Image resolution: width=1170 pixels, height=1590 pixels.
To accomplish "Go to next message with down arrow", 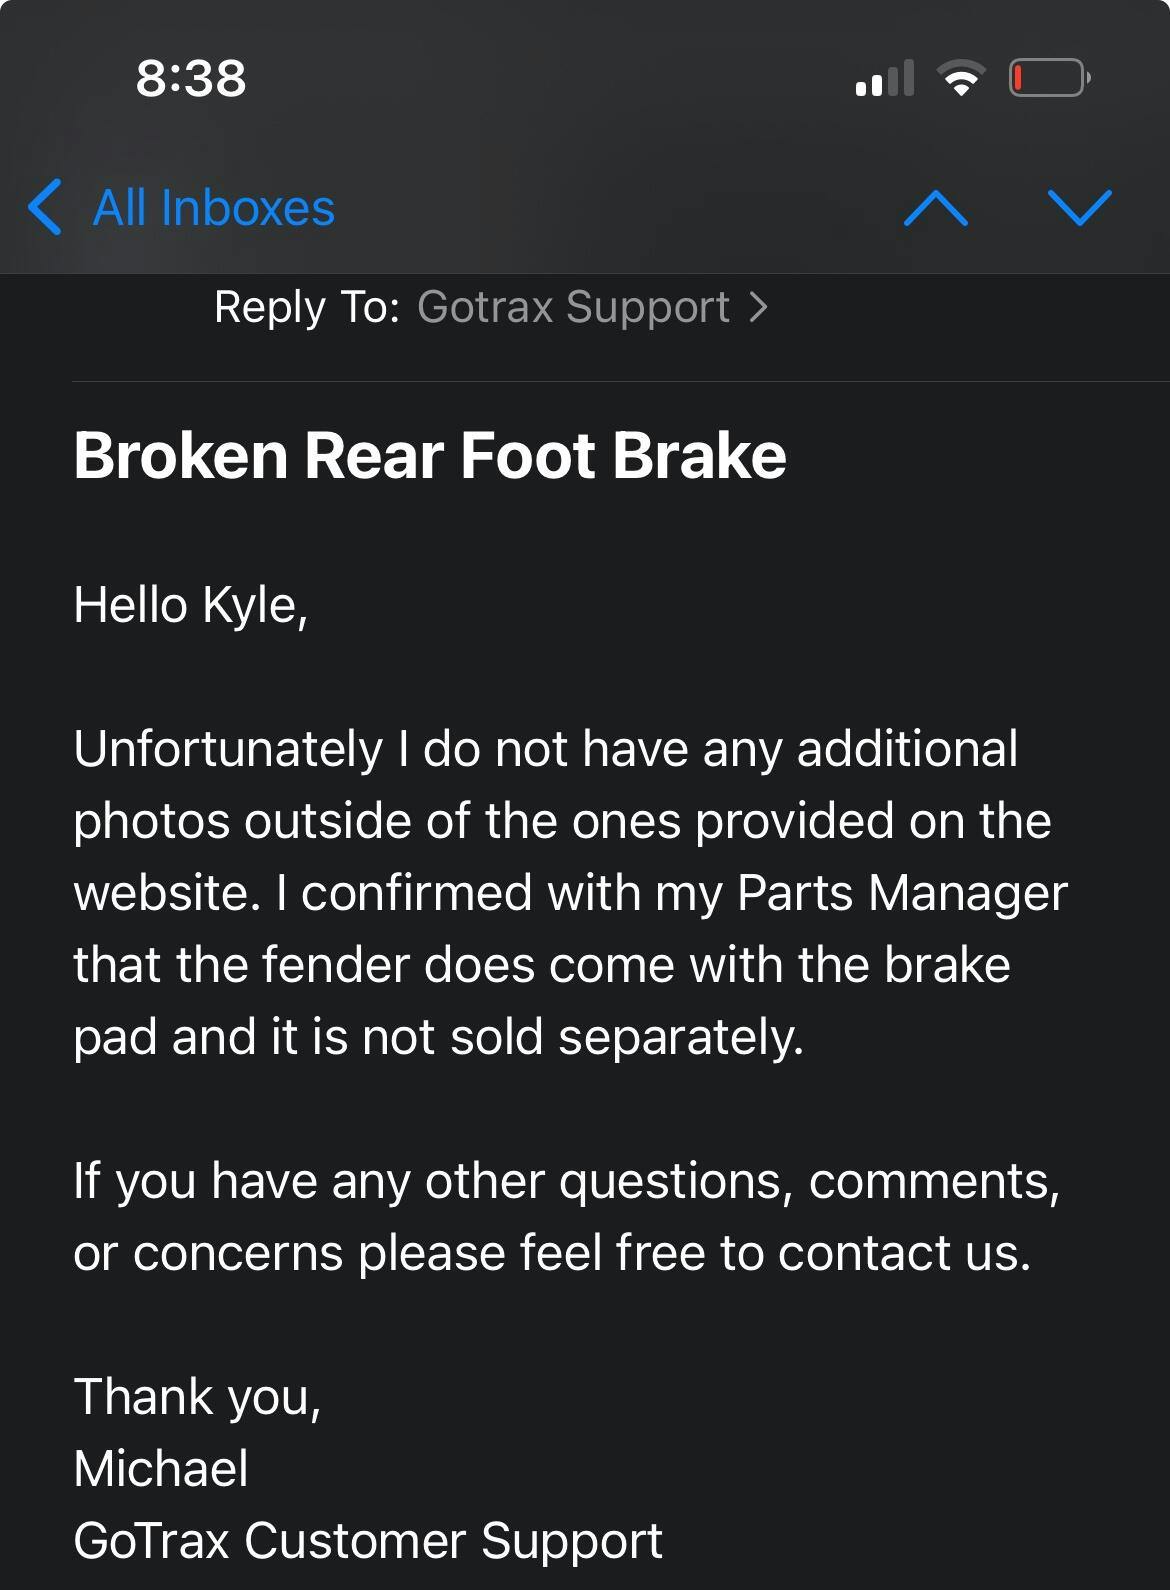I will (x=1080, y=208).
